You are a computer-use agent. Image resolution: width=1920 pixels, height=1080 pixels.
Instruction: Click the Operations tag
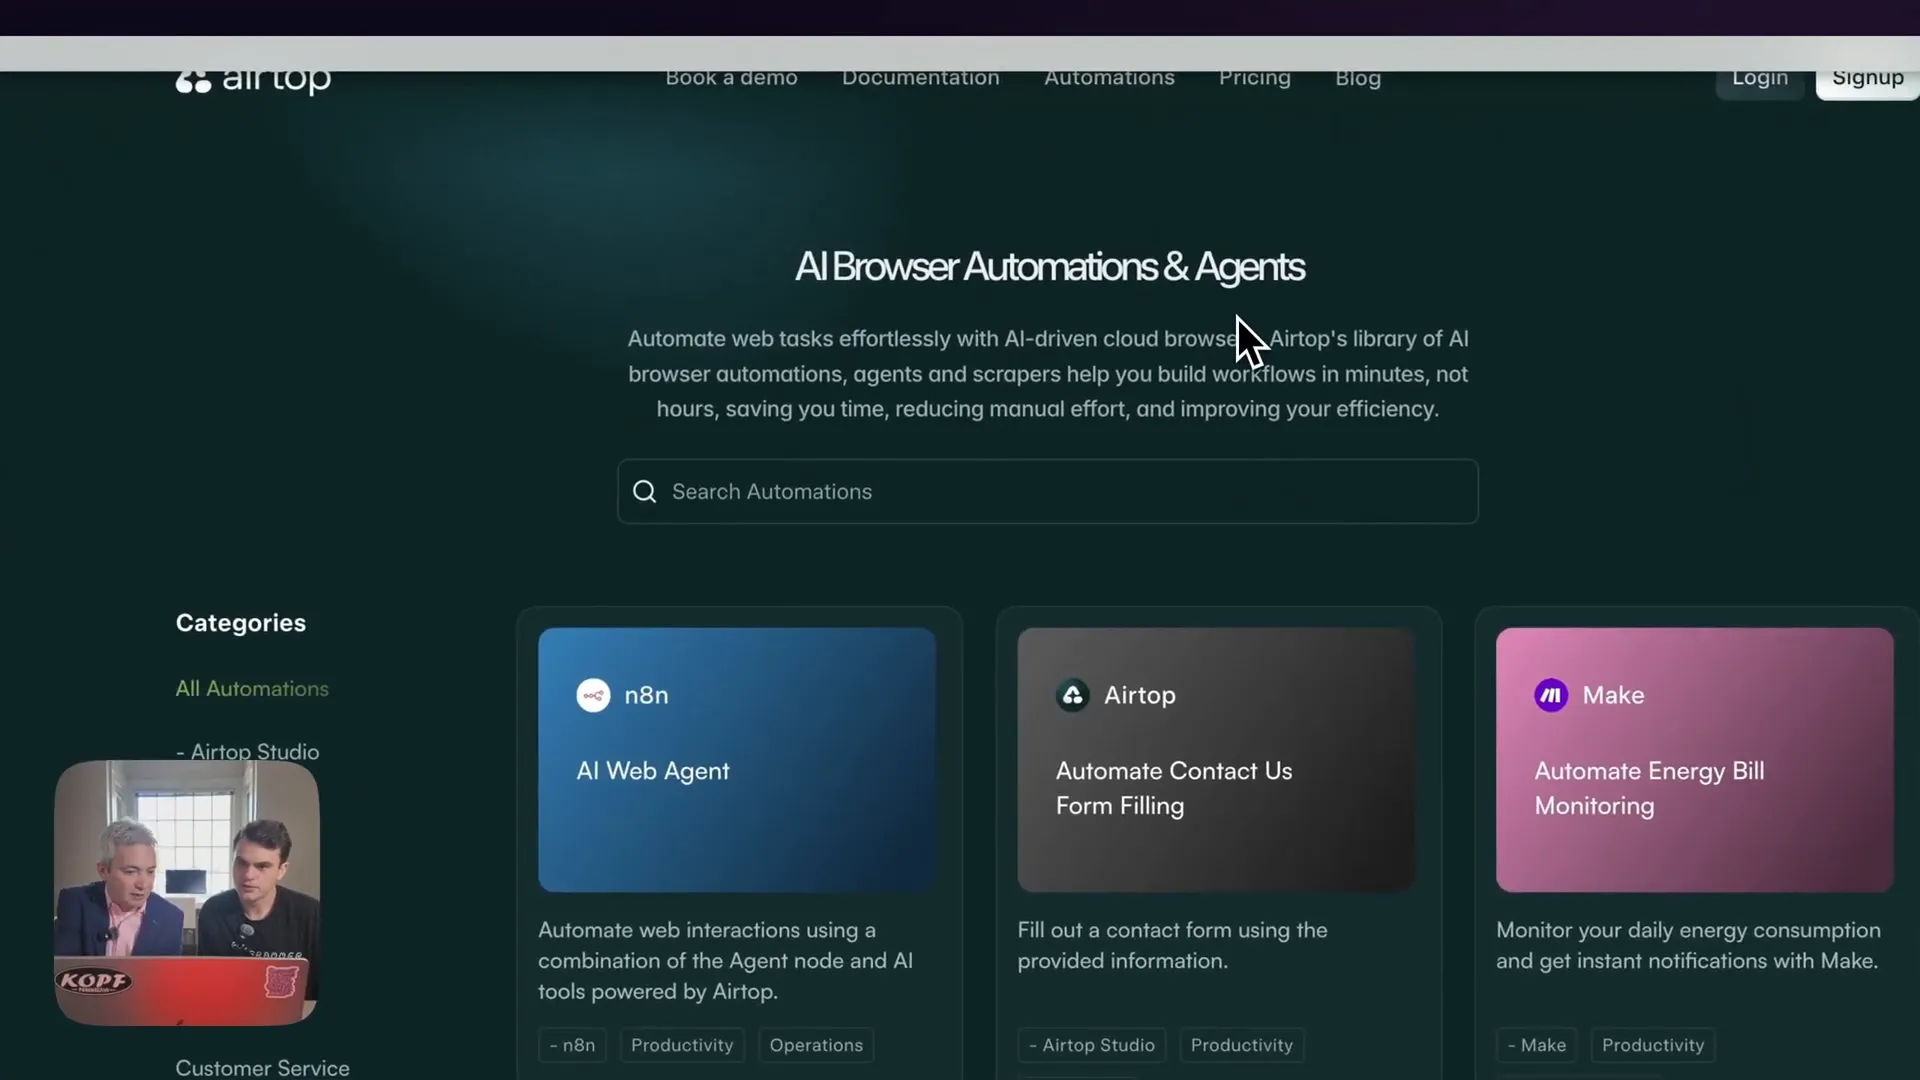point(816,1045)
